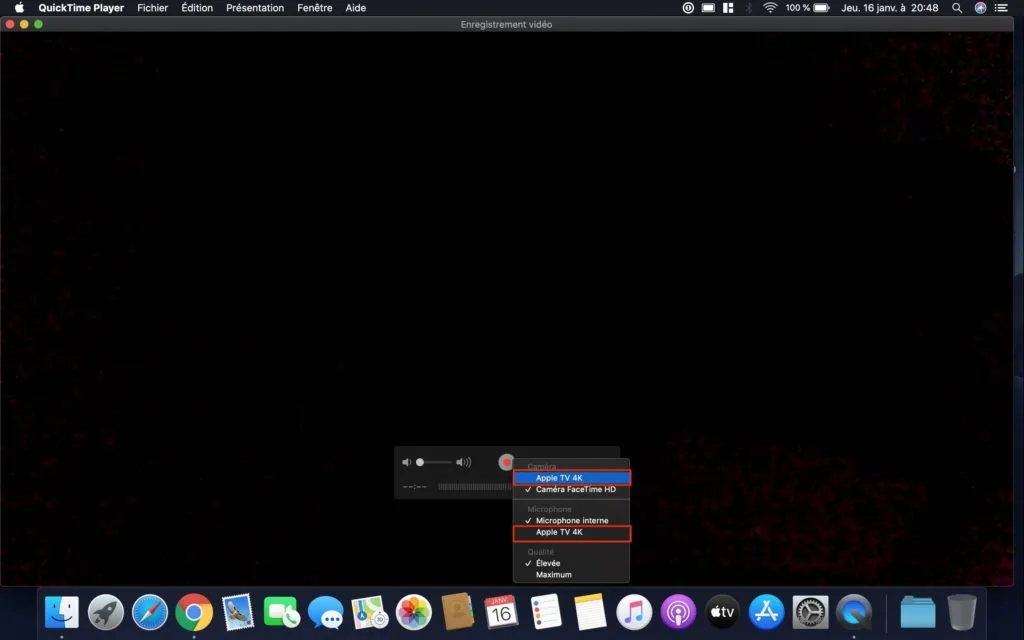Select Apple TV 4K under Microphone section
Screen dimensions: 1024x640
tap(571, 532)
